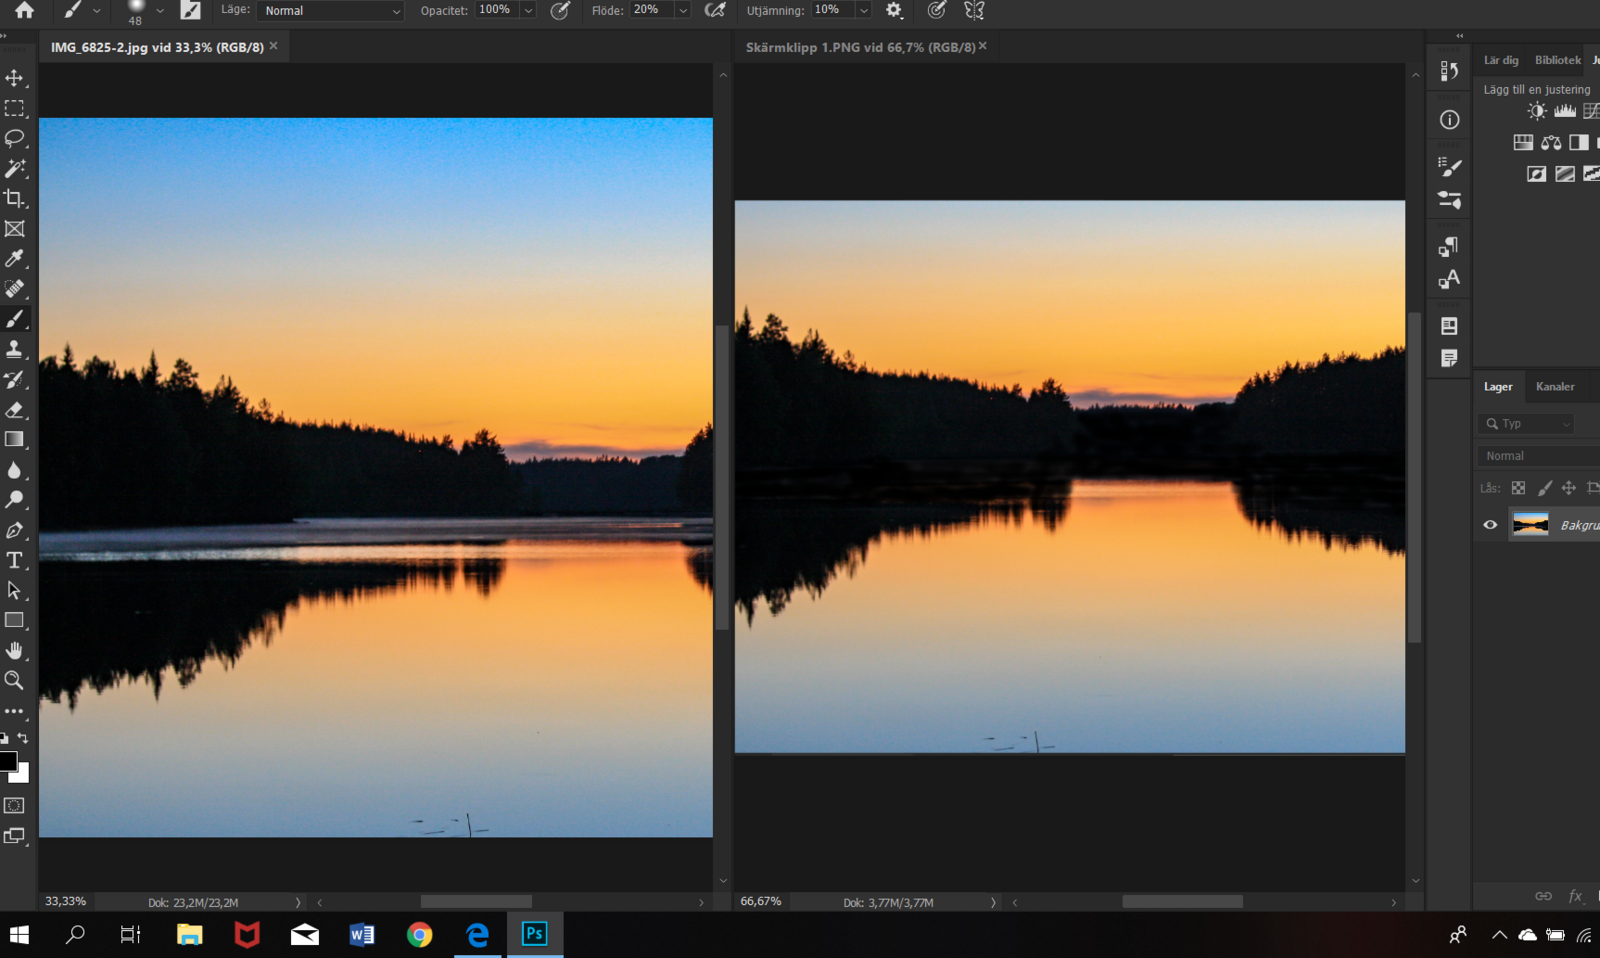Image resolution: width=1600 pixels, height=958 pixels.
Task: Choose the Eraser tool
Action: click(14, 410)
